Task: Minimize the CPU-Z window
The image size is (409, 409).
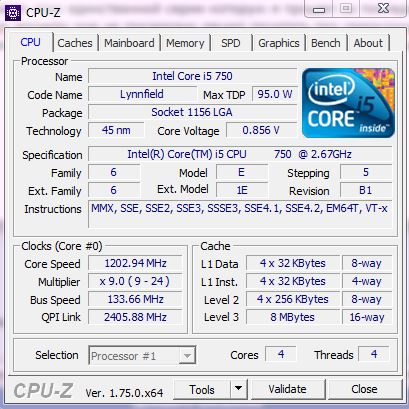Action: 319,9
